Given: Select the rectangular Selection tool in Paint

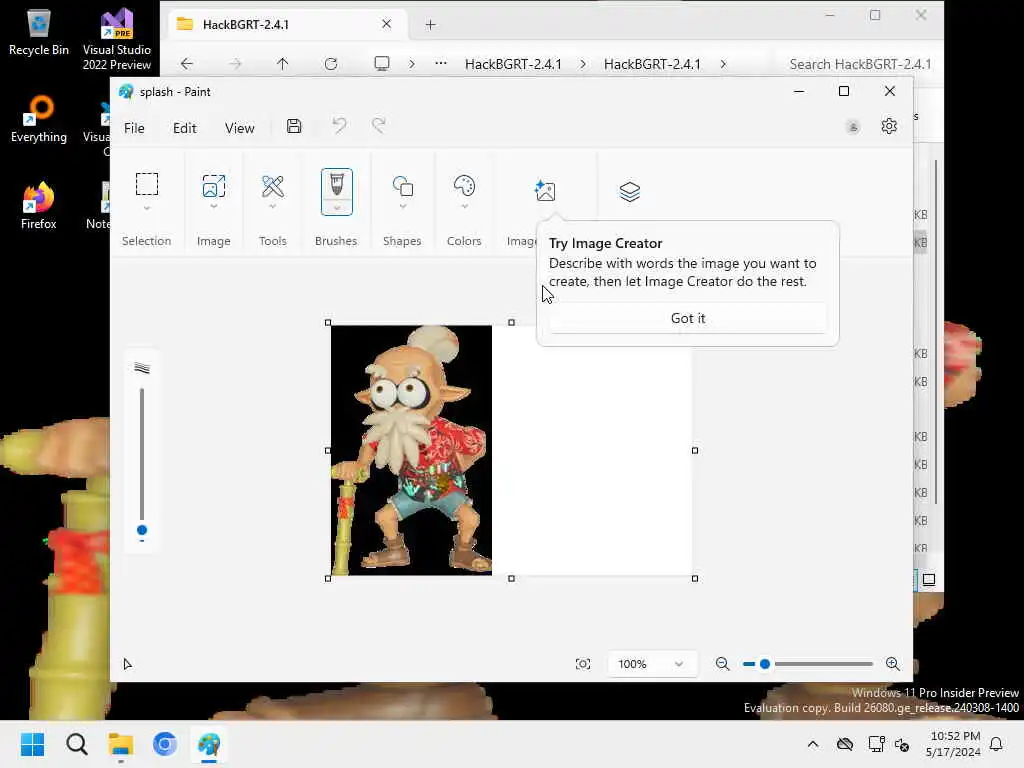Looking at the screenshot, I should 146,184.
